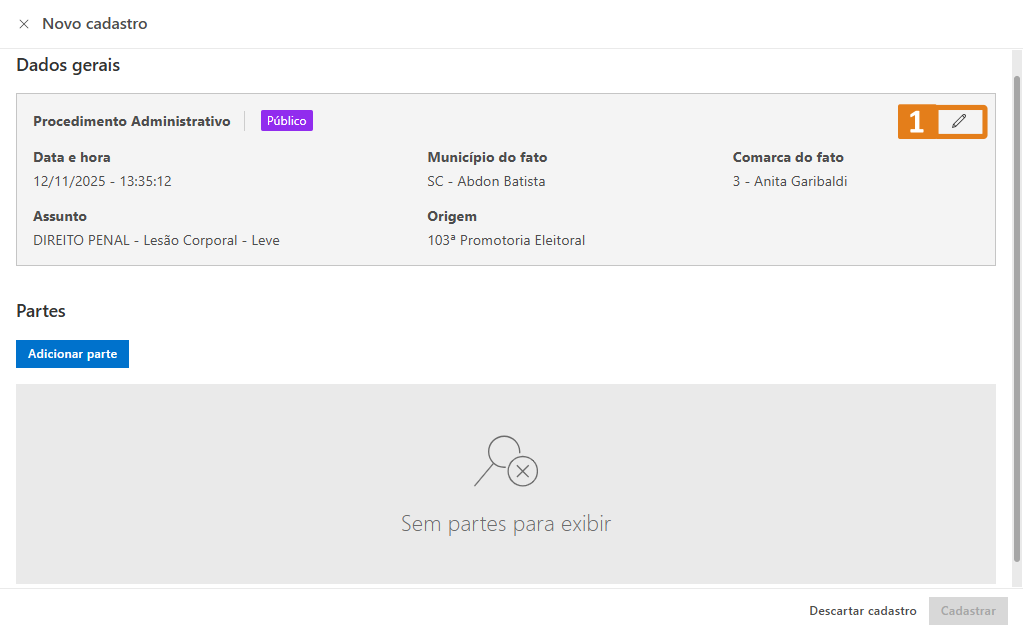Click the close icon beside Novo cadastro title
Viewport: 1023px width, 632px height.
24,23
